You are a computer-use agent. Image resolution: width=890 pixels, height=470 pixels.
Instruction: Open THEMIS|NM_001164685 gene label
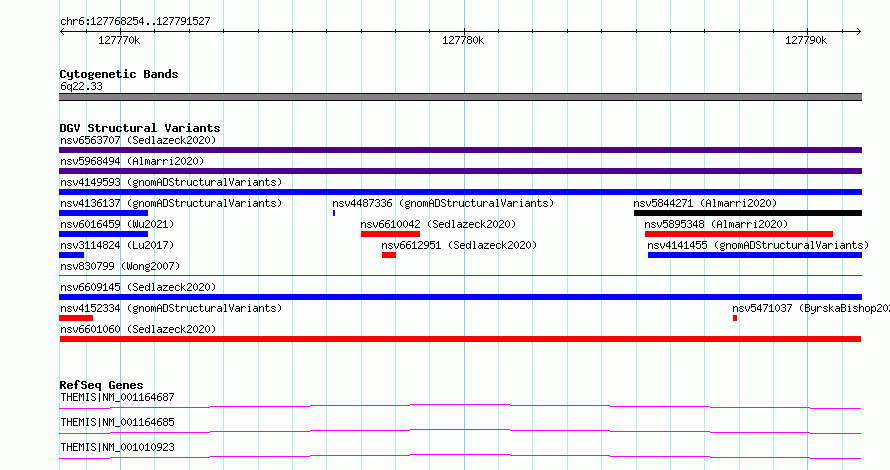[117, 422]
